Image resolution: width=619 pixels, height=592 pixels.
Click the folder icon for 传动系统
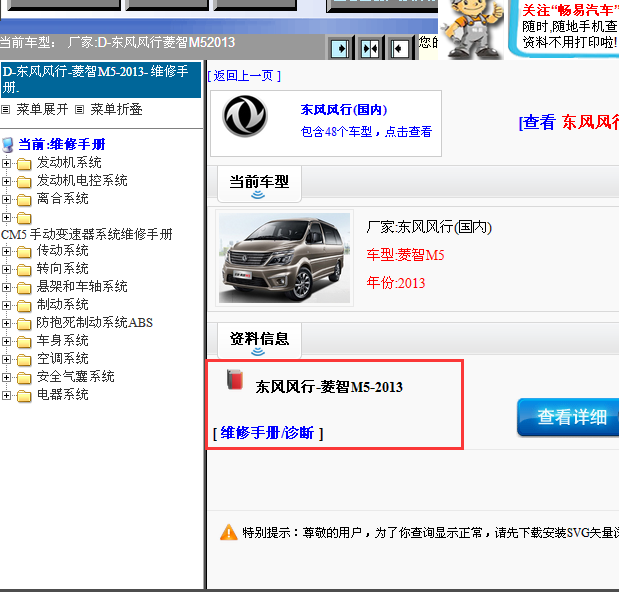click(x=24, y=251)
